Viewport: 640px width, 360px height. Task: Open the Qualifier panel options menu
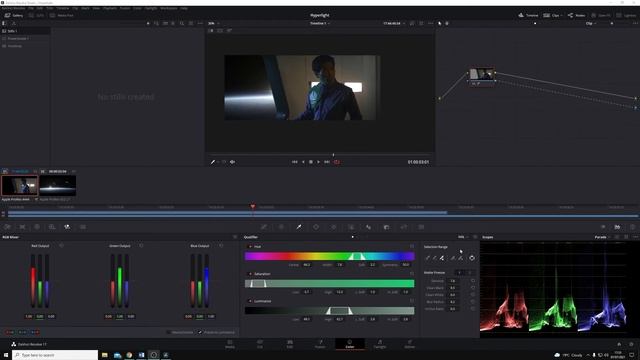tap(475, 237)
